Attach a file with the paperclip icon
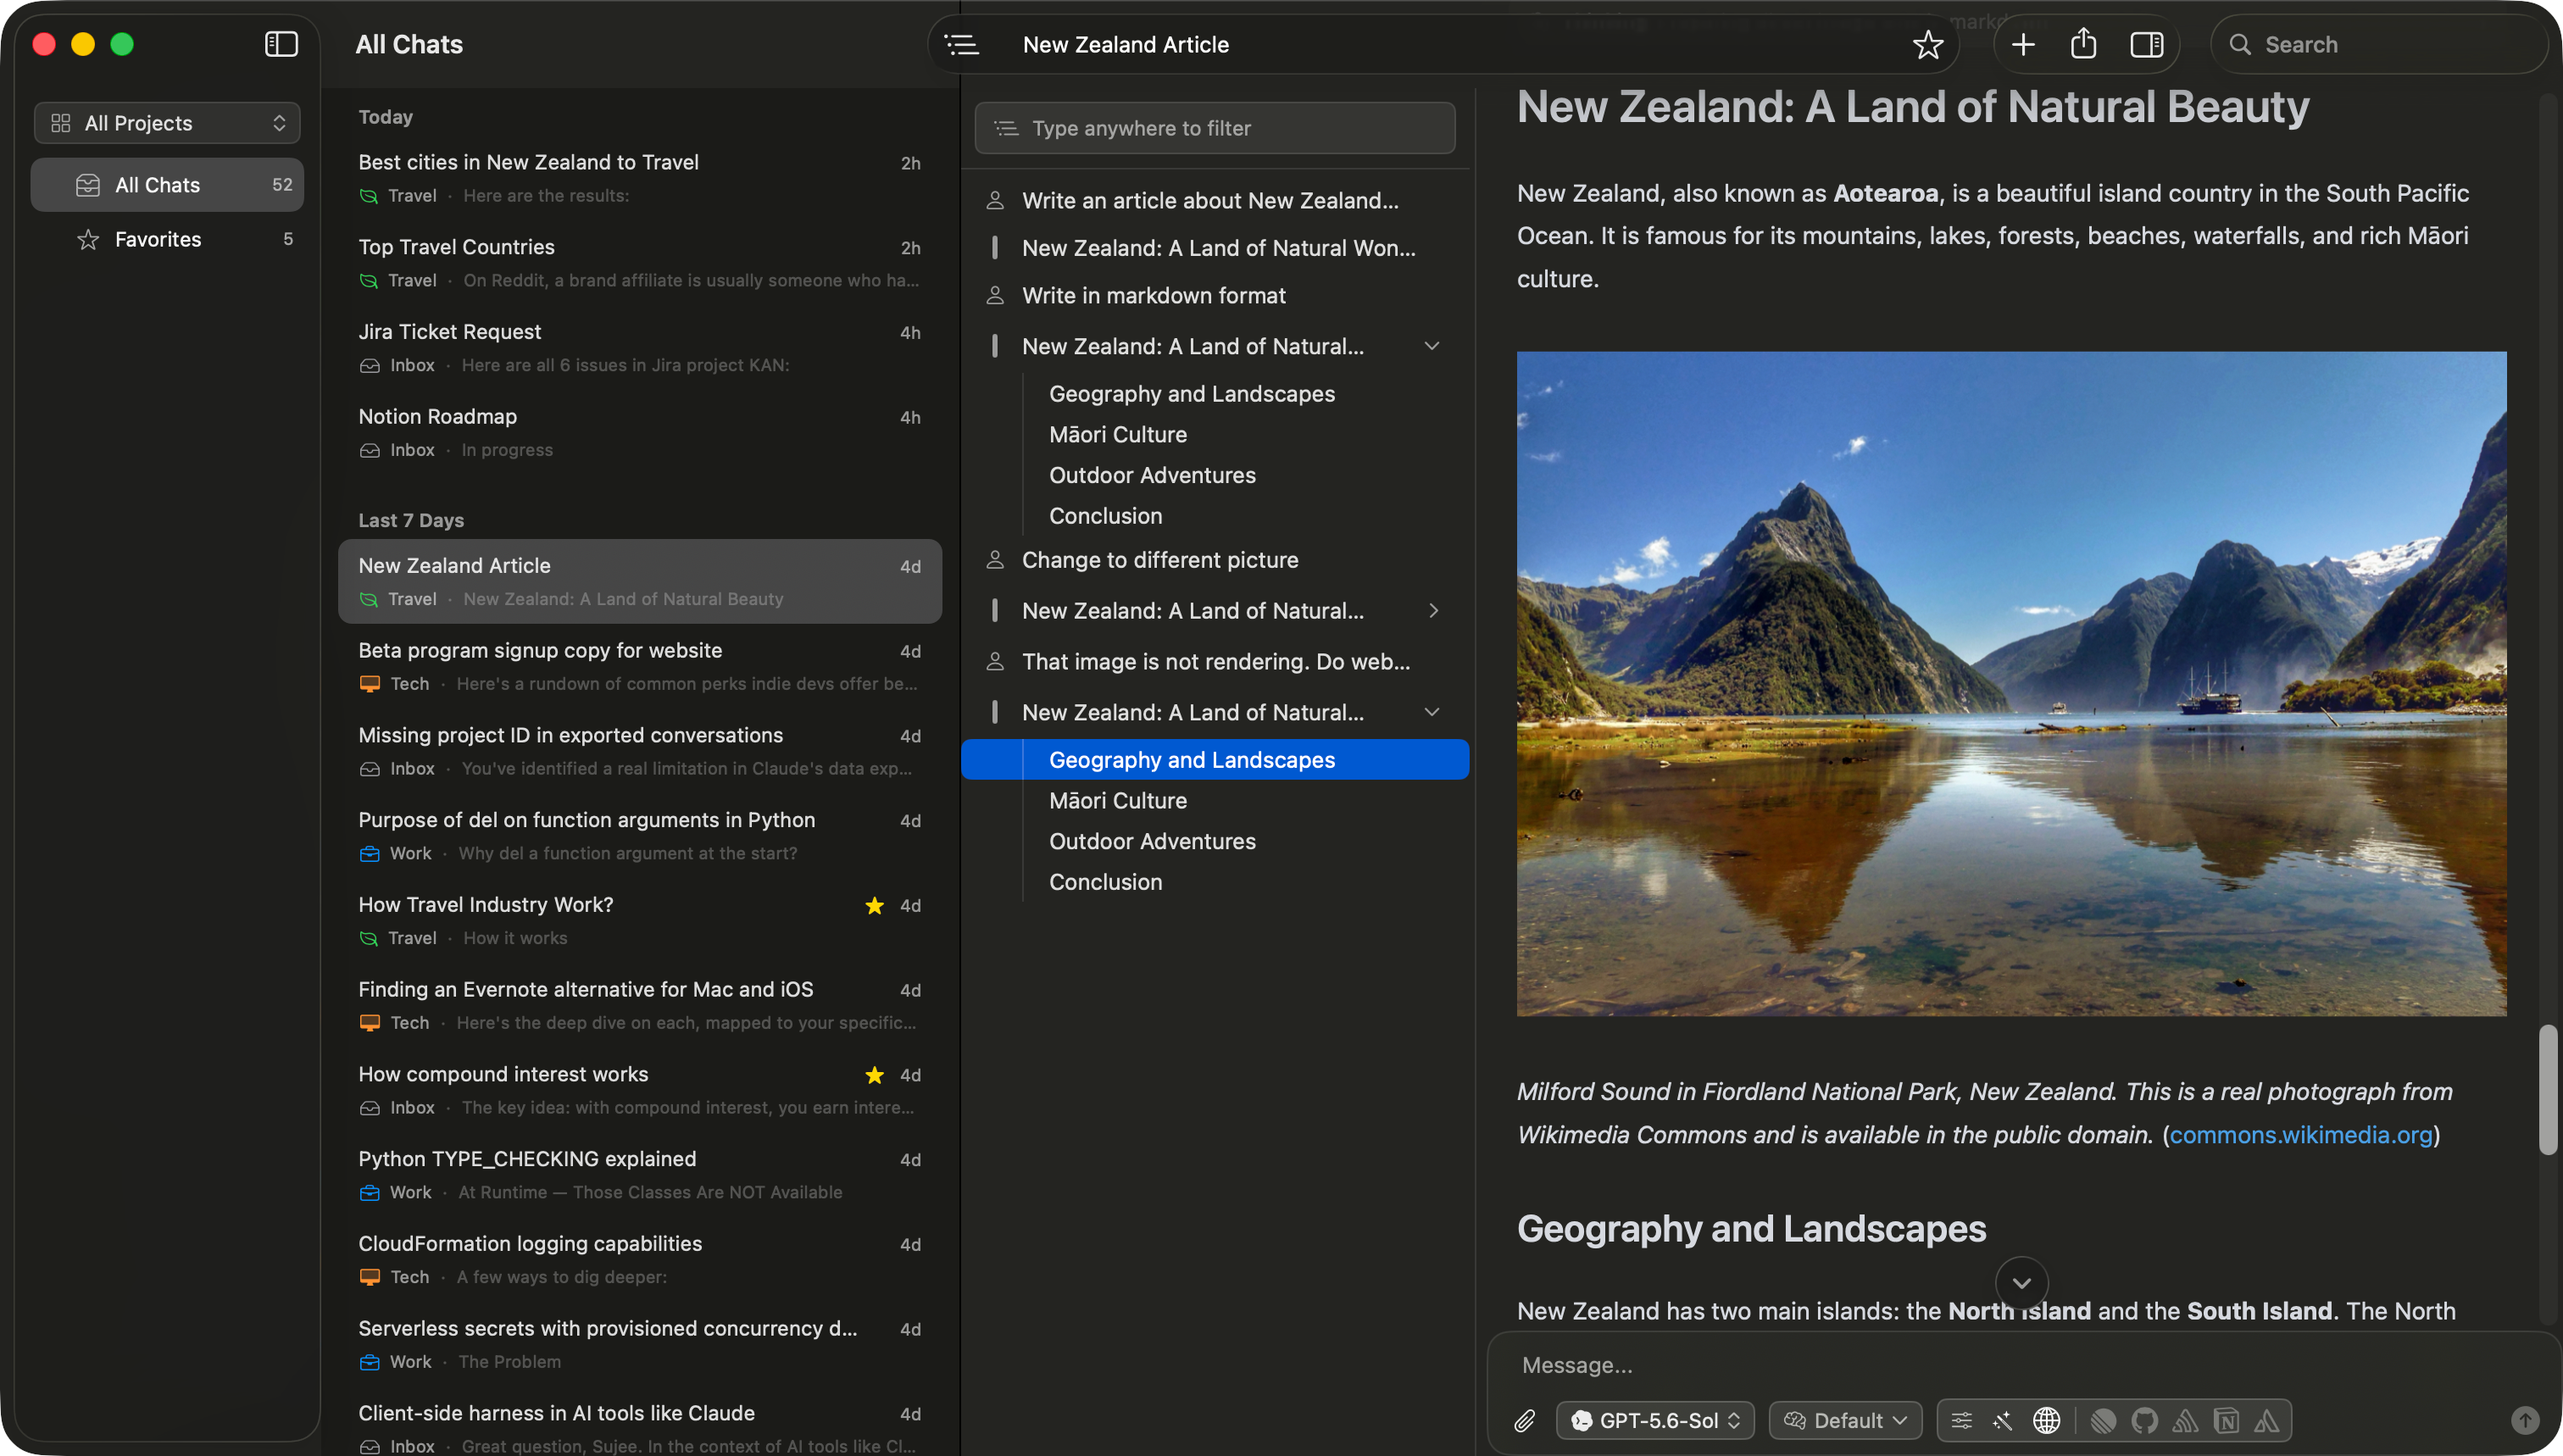The height and width of the screenshot is (1456, 2563). coord(1524,1420)
